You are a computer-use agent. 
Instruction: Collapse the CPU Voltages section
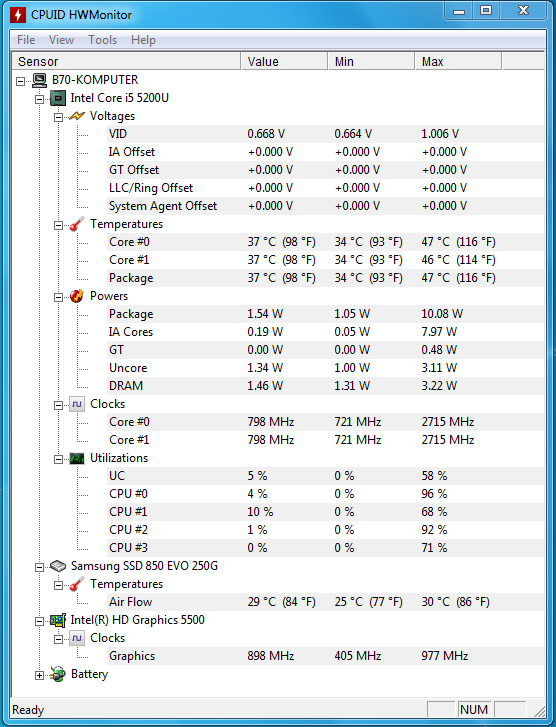pyautogui.click(x=58, y=117)
